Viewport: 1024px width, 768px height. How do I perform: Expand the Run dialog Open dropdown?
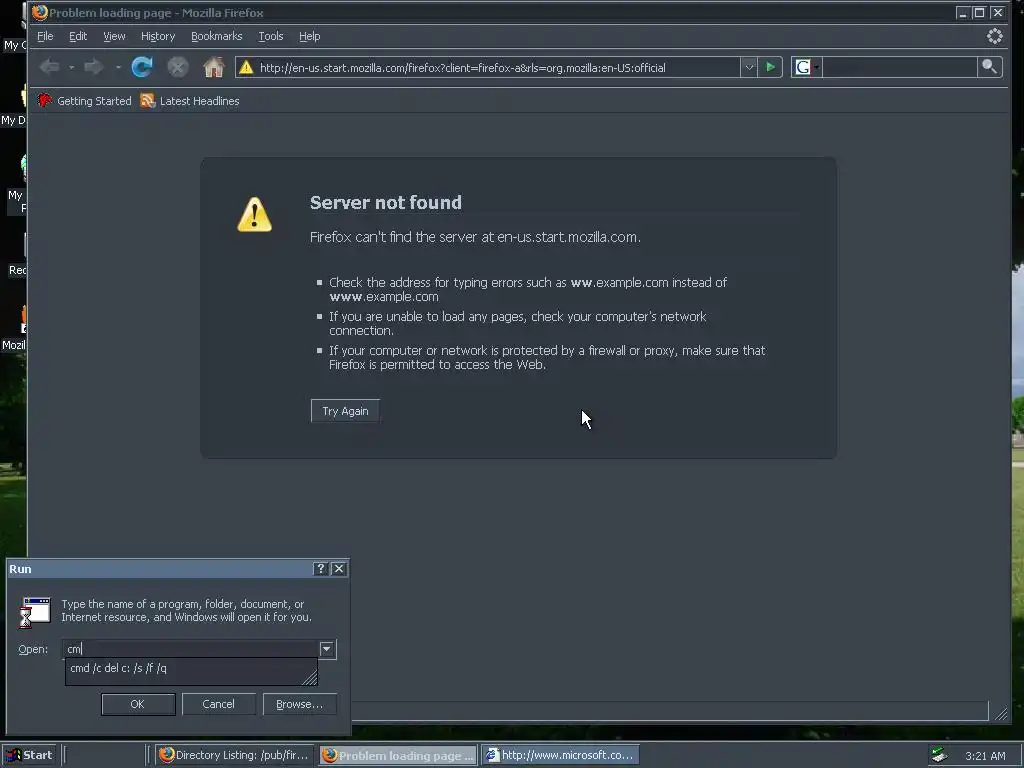point(327,649)
